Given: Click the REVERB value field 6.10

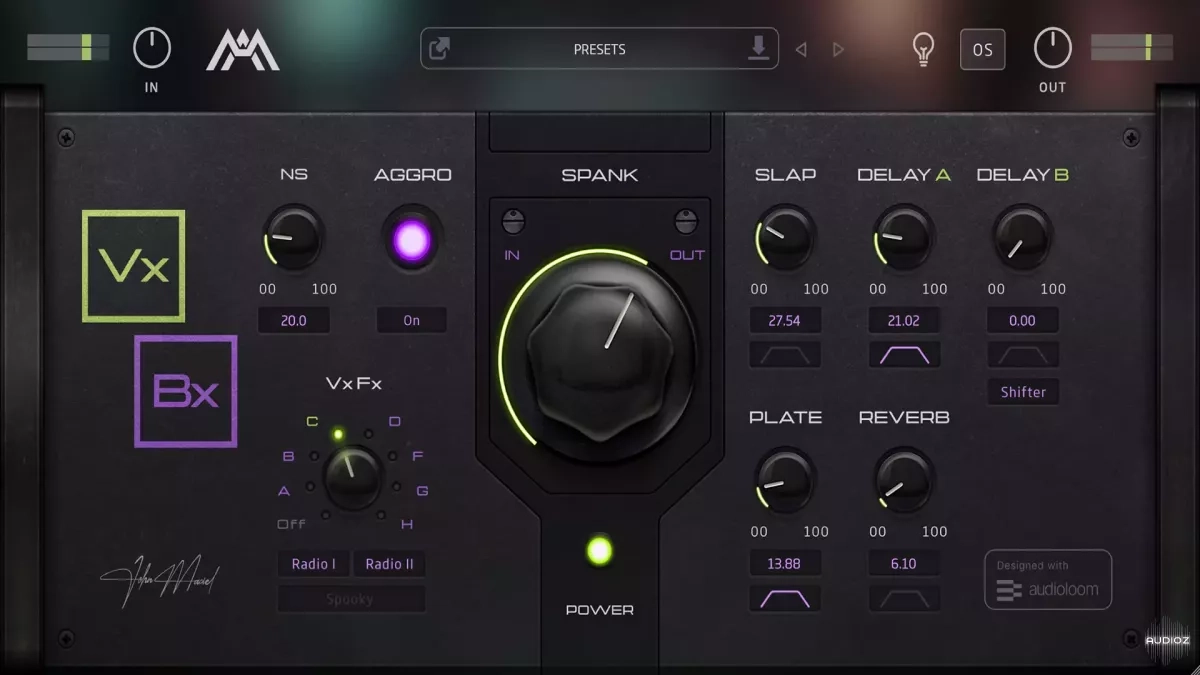Looking at the screenshot, I should tap(904, 564).
